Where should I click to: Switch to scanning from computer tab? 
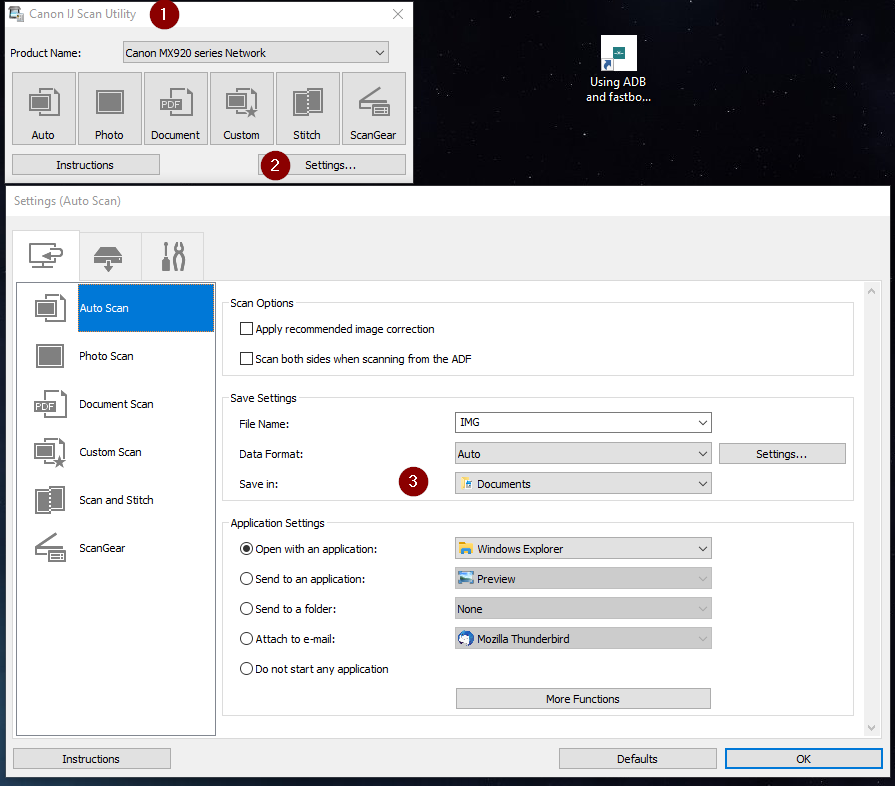tap(46, 256)
